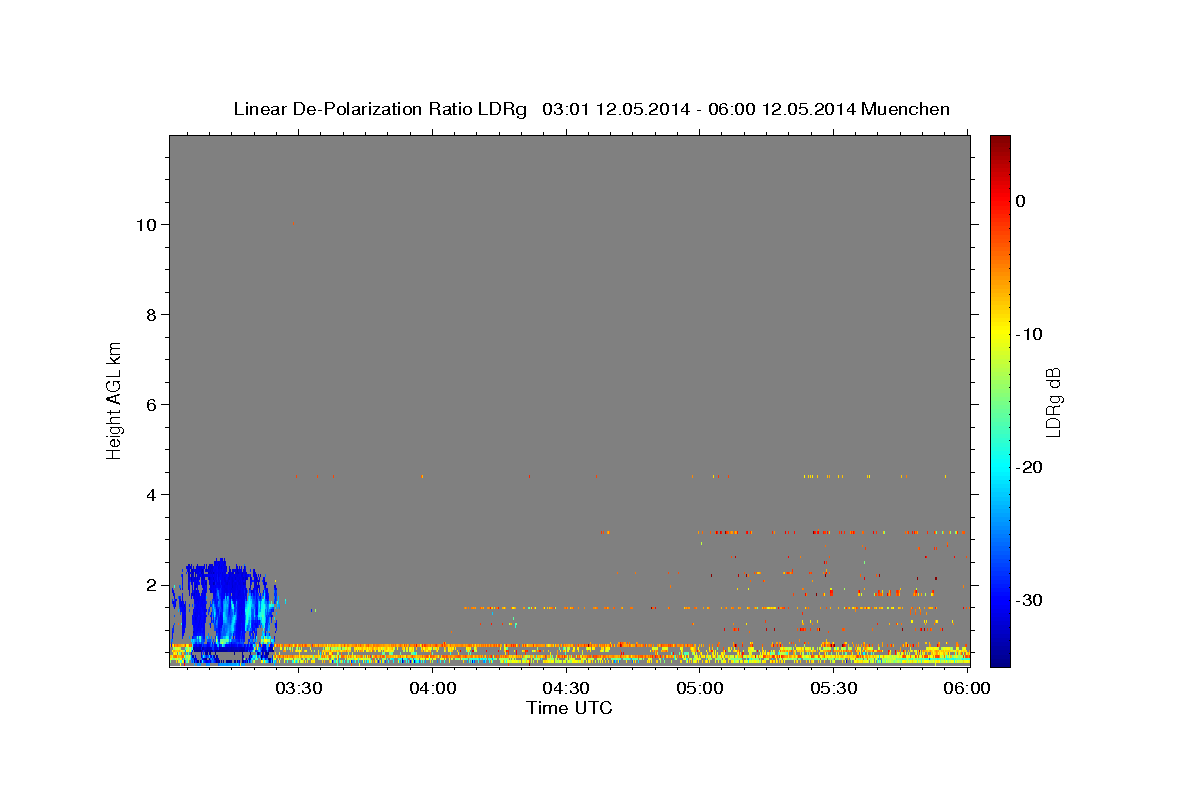This screenshot has width=1200, height=800.
Task: Select the '05:30' time tick label
Action: click(x=834, y=688)
